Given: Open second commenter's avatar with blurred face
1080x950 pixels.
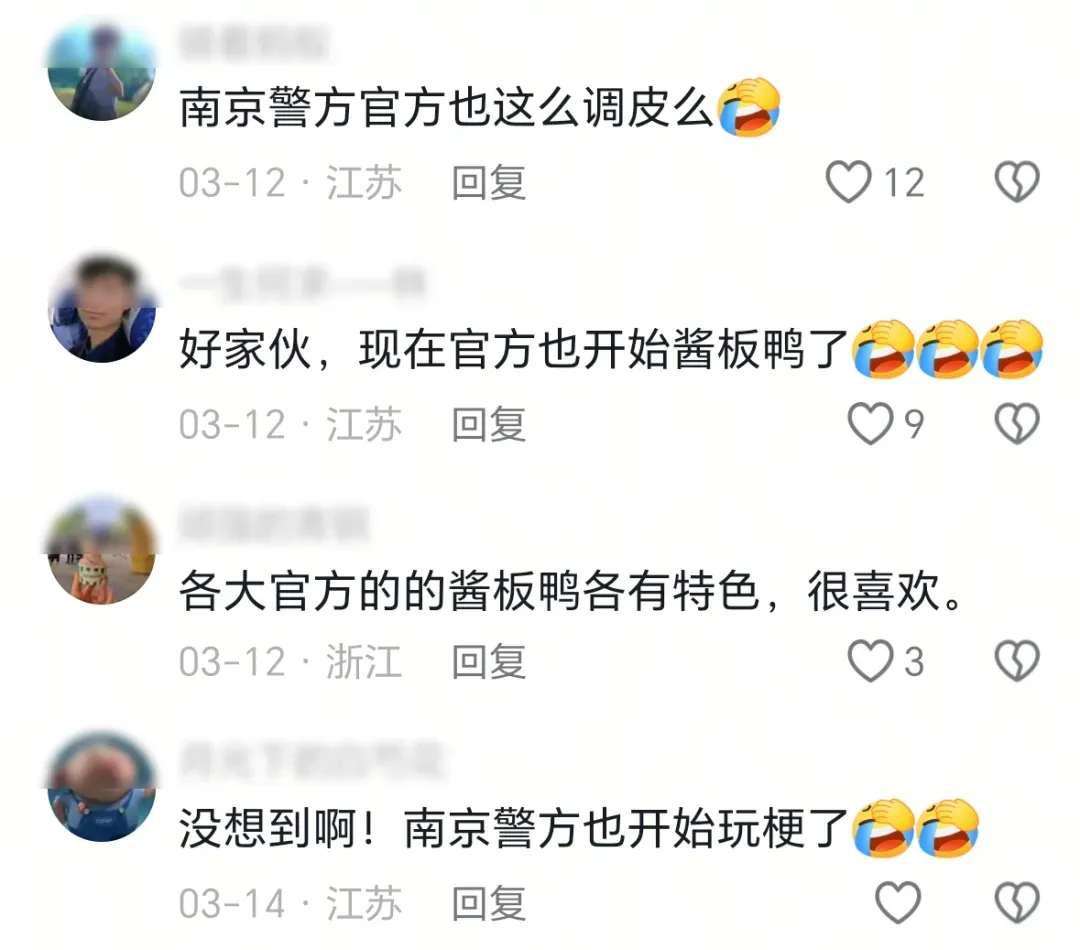Looking at the screenshot, I should [x=102, y=308].
